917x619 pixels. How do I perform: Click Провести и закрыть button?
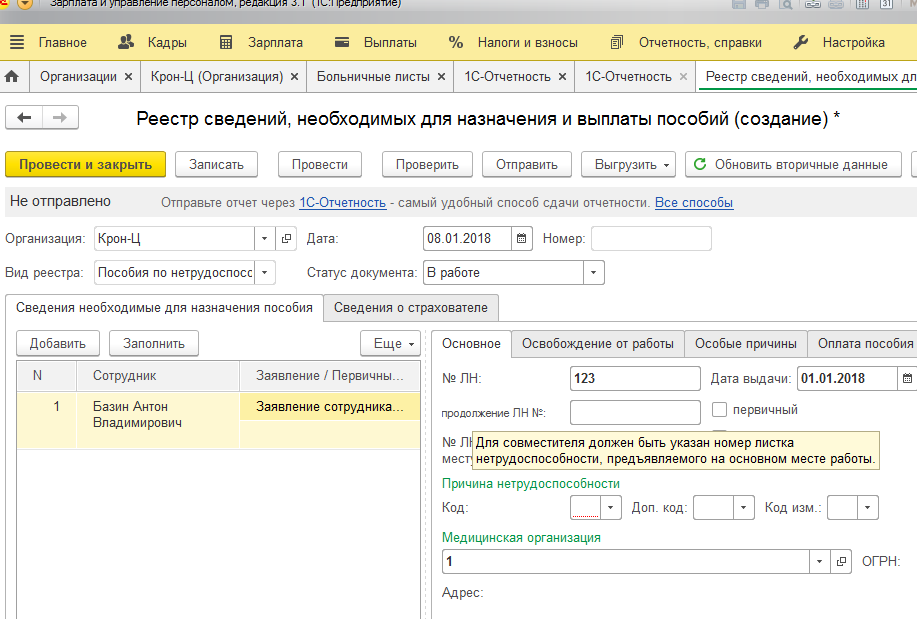(x=85, y=164)
